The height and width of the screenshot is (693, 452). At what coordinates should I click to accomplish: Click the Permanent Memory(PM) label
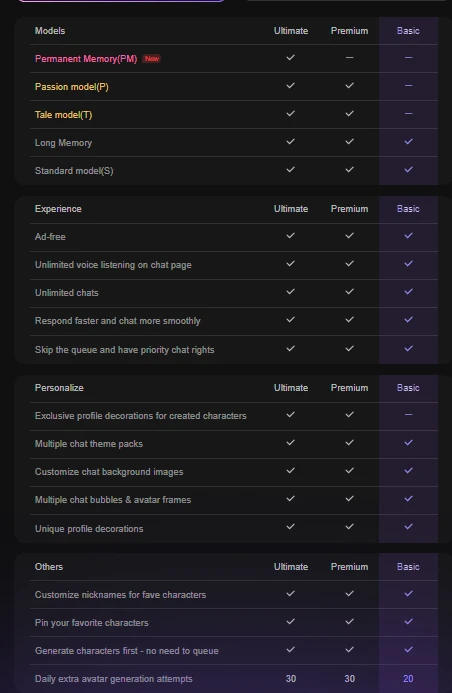point(86,59)
